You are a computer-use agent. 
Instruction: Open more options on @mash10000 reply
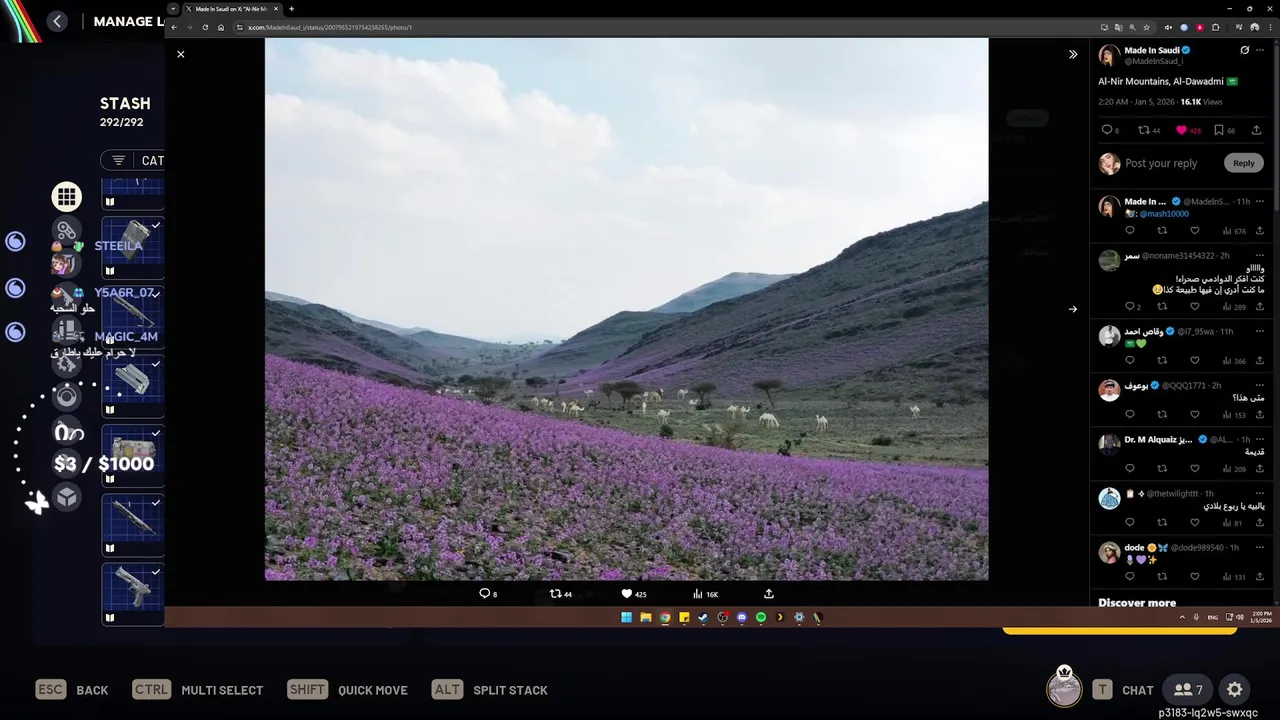click(1260, 201)
